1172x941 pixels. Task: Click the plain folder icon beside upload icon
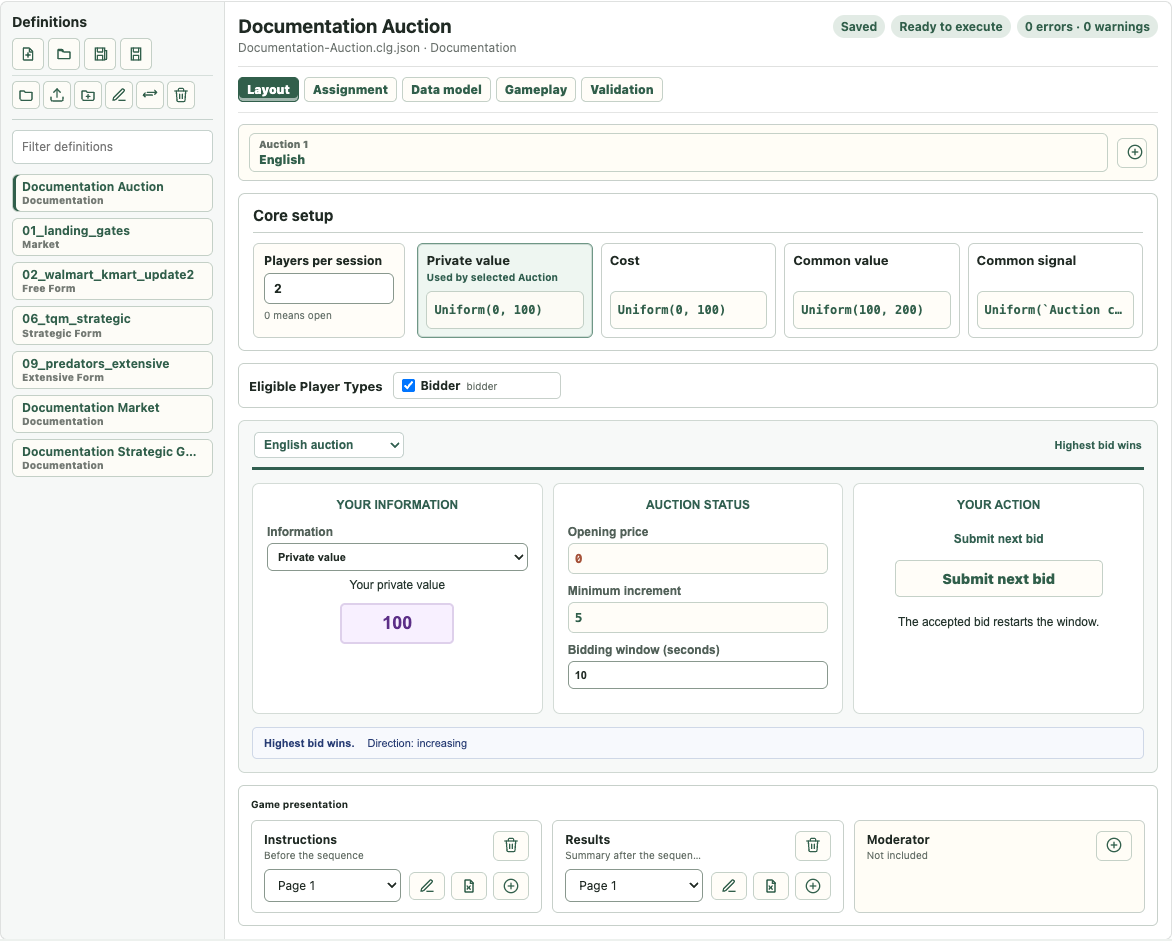(x=26, y=95)
